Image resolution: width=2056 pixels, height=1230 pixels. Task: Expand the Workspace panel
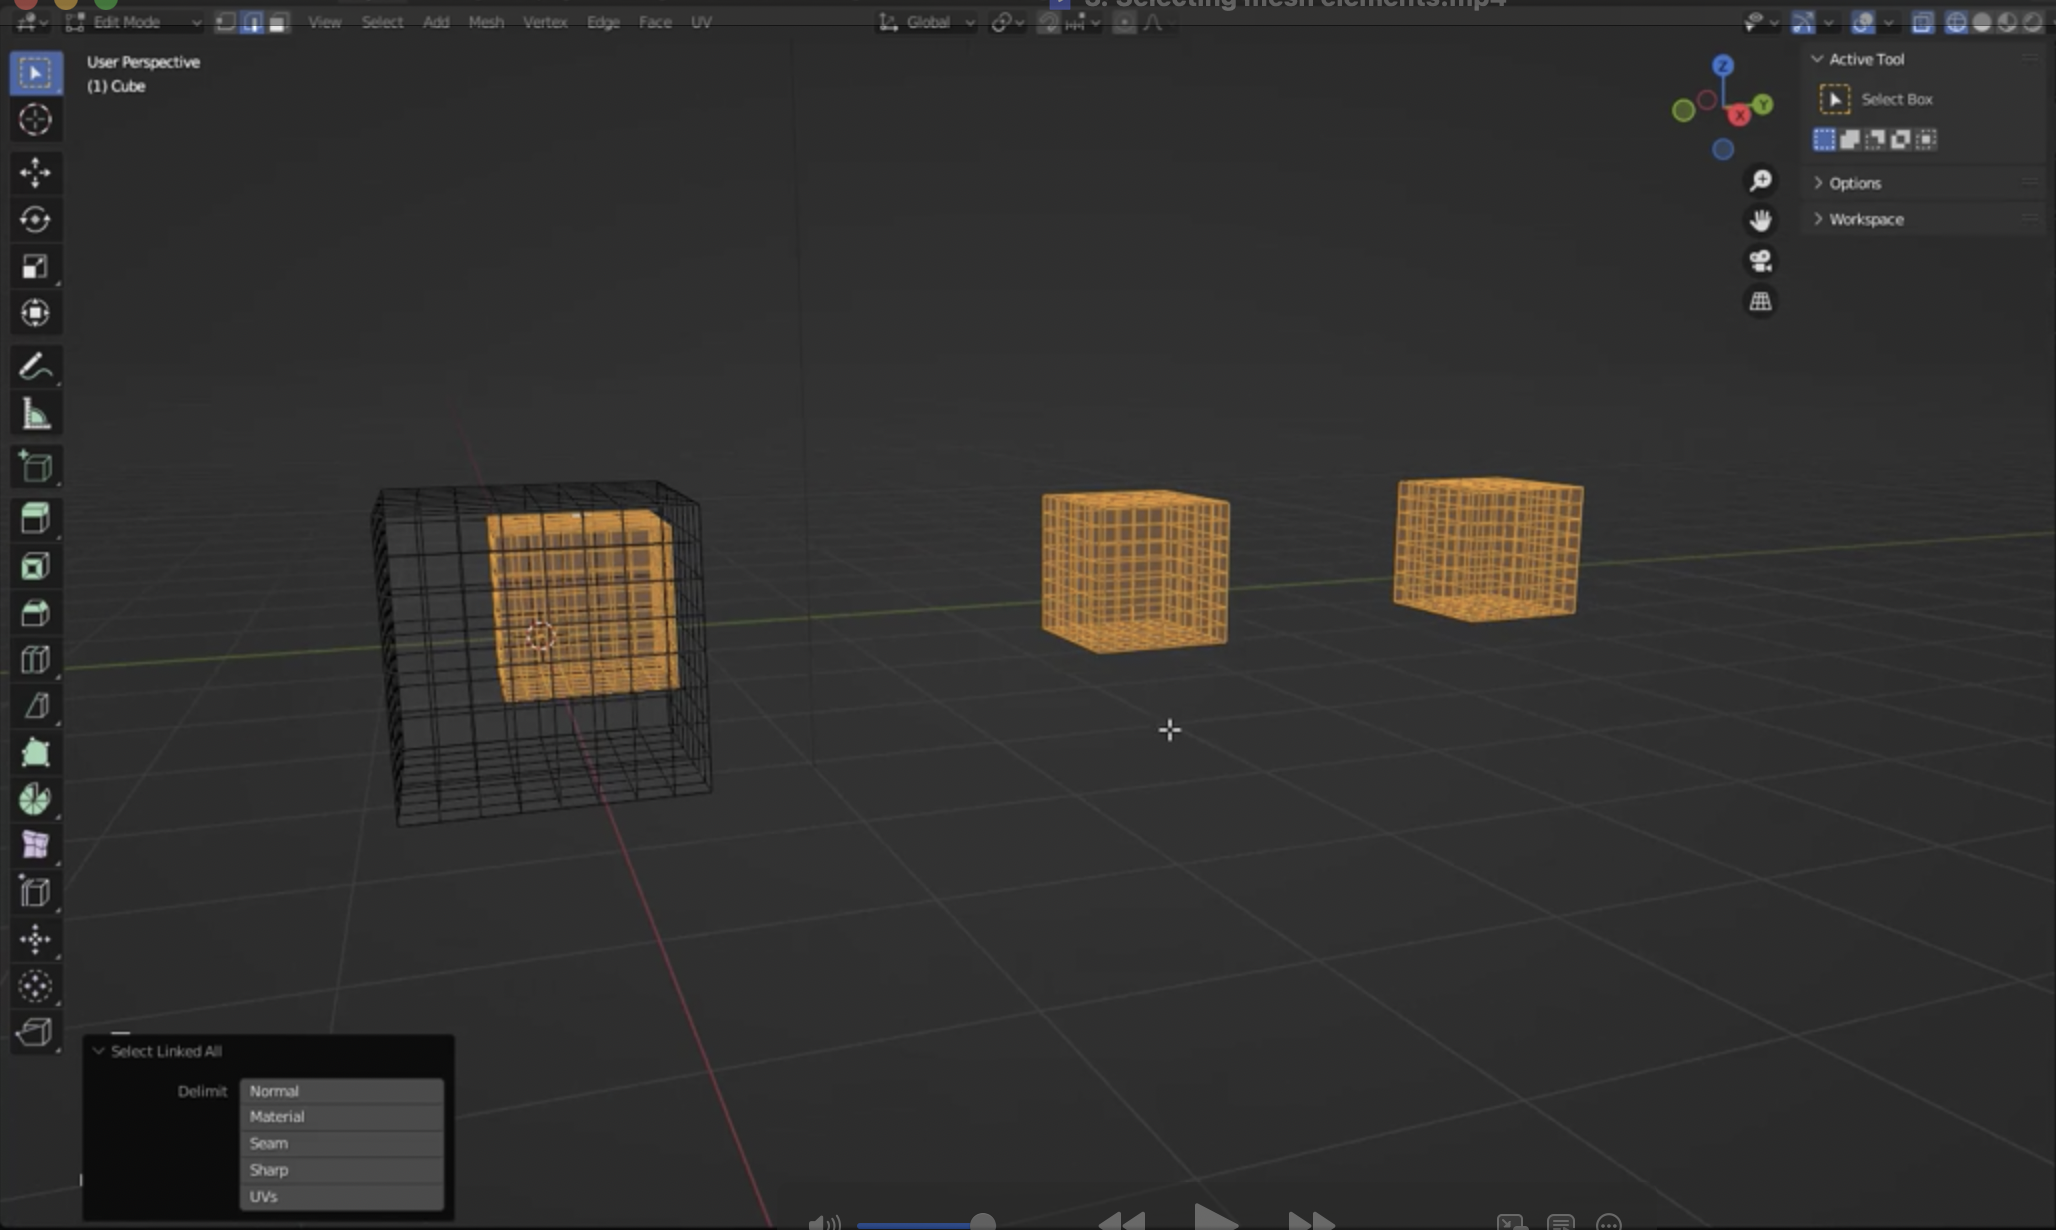point(1865,219)
